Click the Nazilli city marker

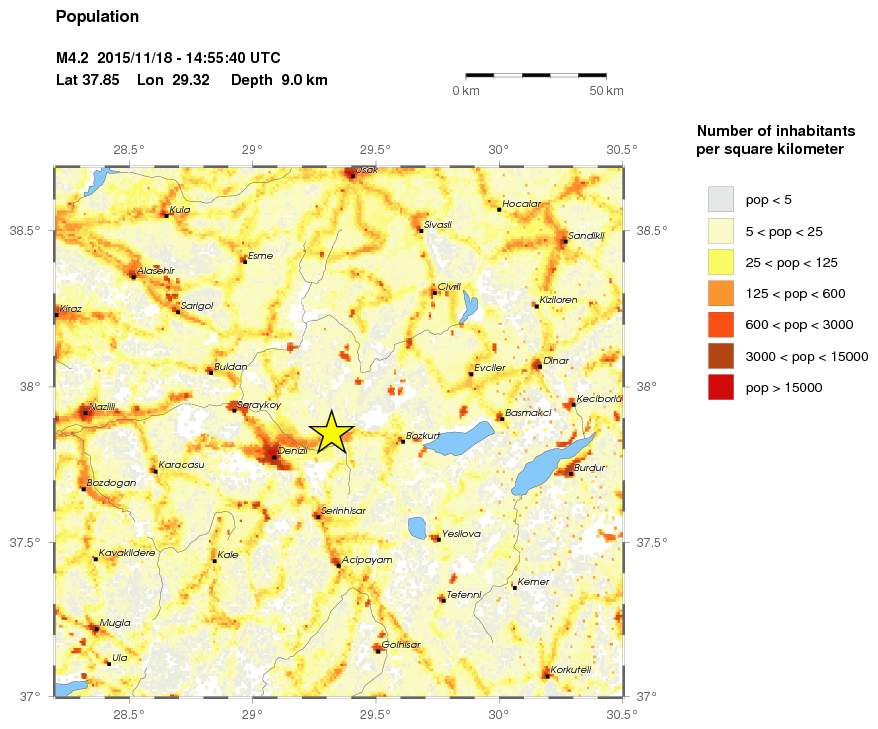86,412
